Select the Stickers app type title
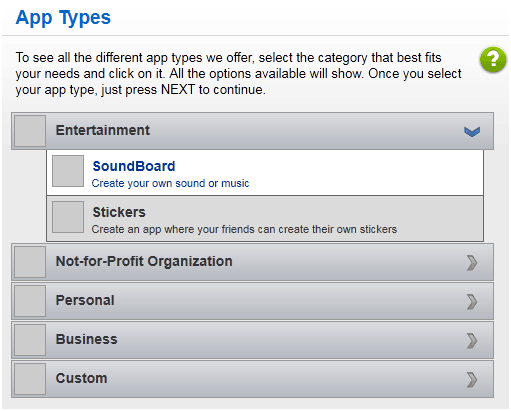The height and width of the screenshot is (411, 511). (x=119, y=212)
